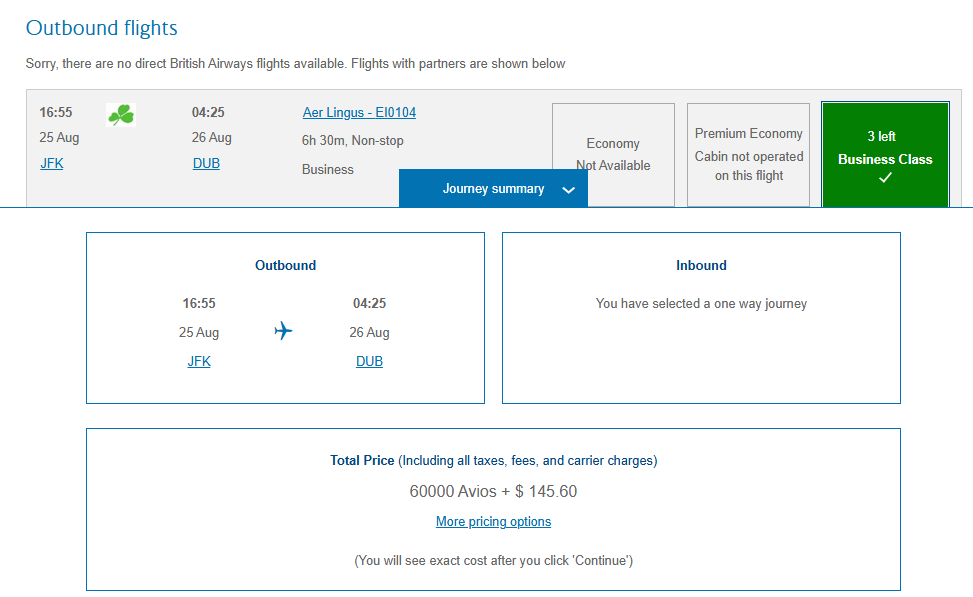Click the Outbound summary heading

pyautogui.click(x=285, y=265)
